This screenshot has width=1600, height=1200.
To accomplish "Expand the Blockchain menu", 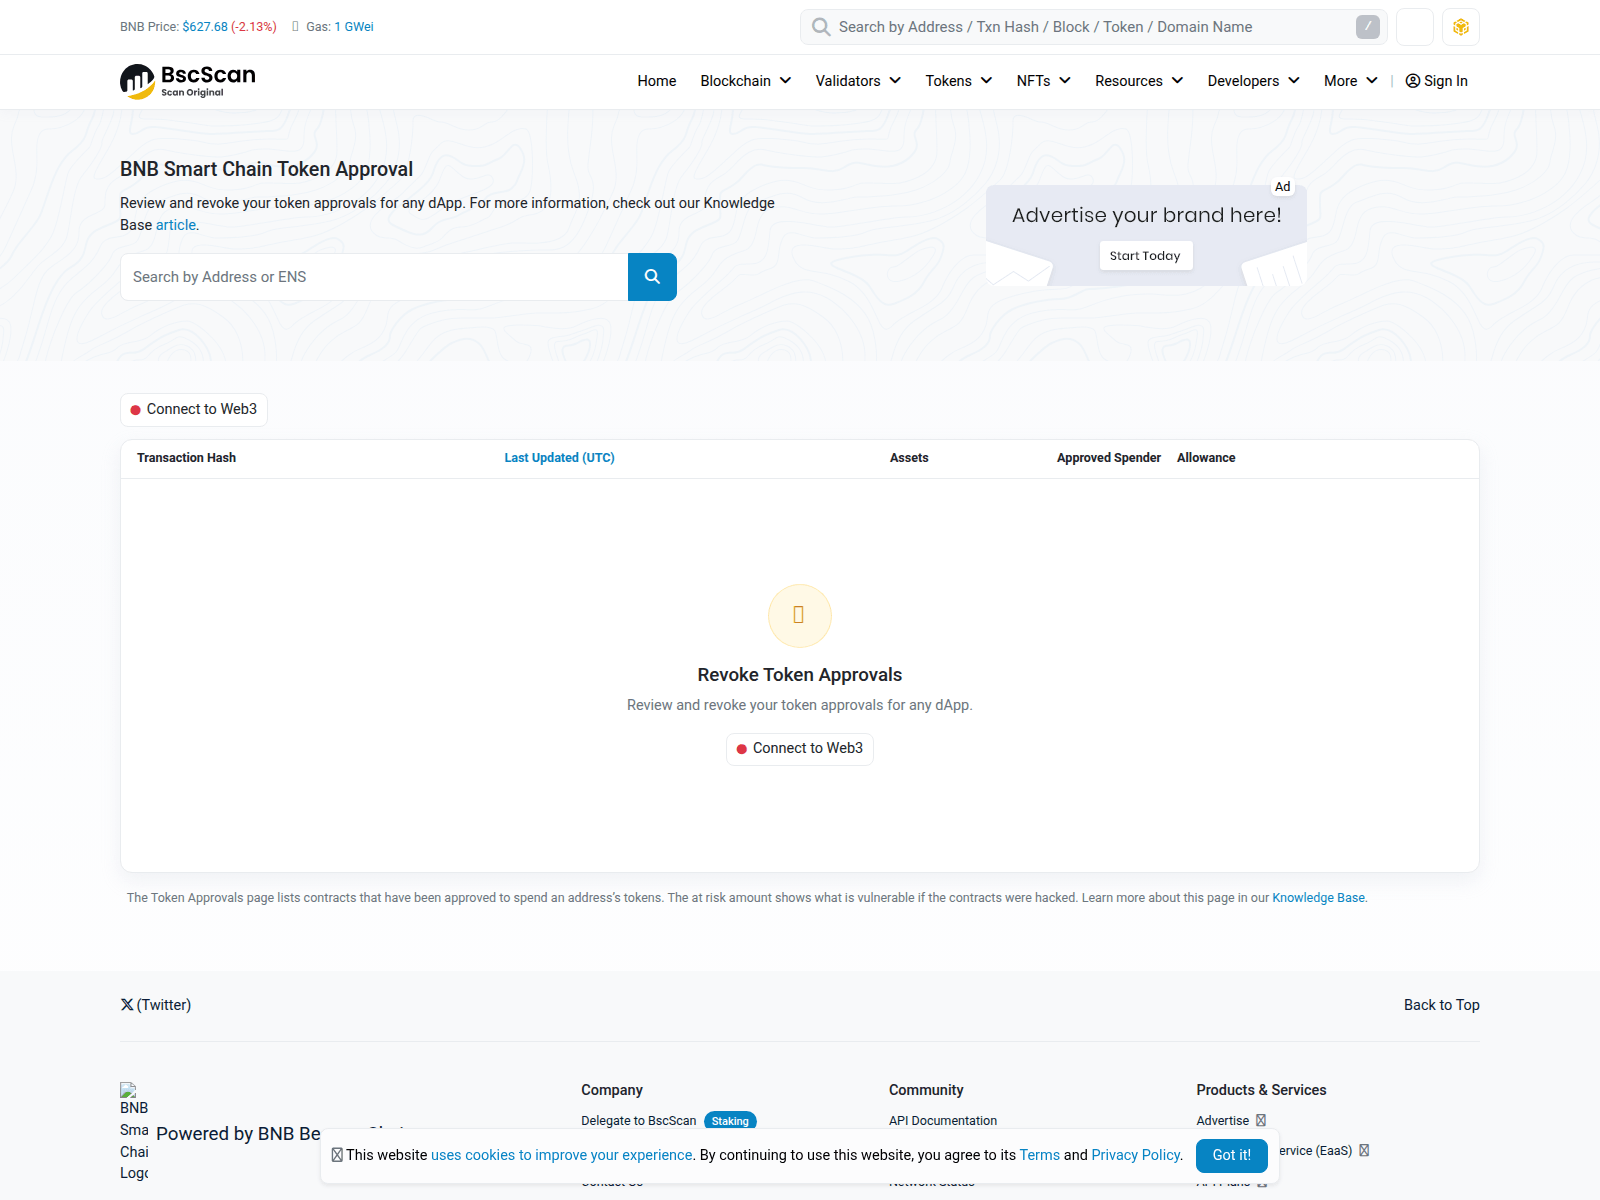I will [x=746, y=81].
